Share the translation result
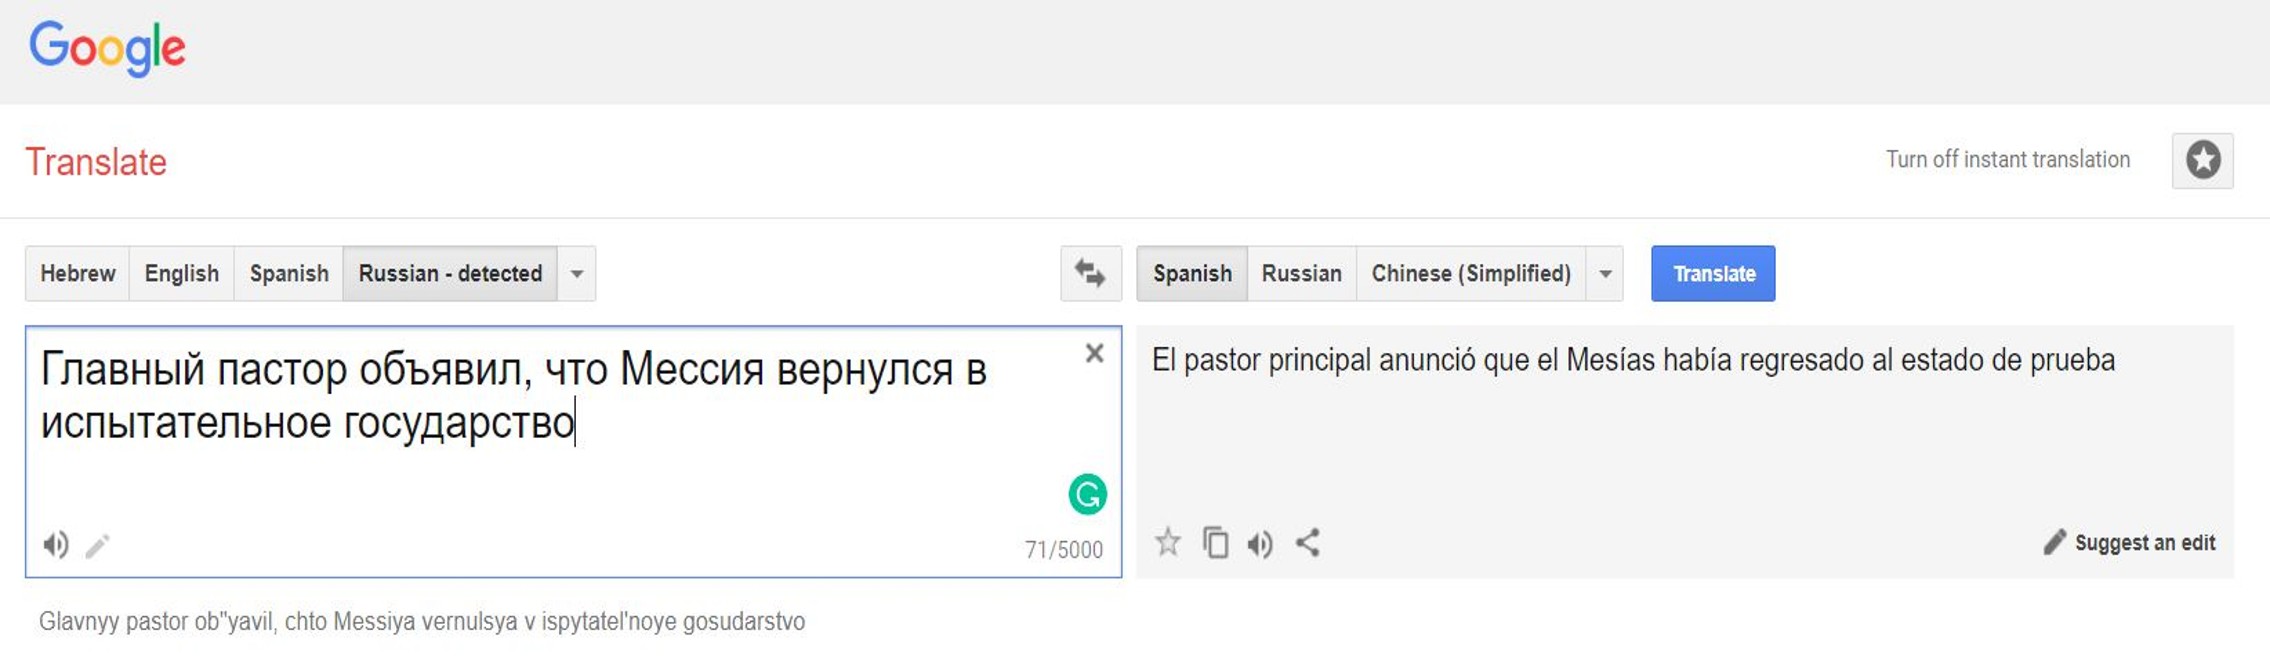2270x669 pixels. pos(1308,543)
